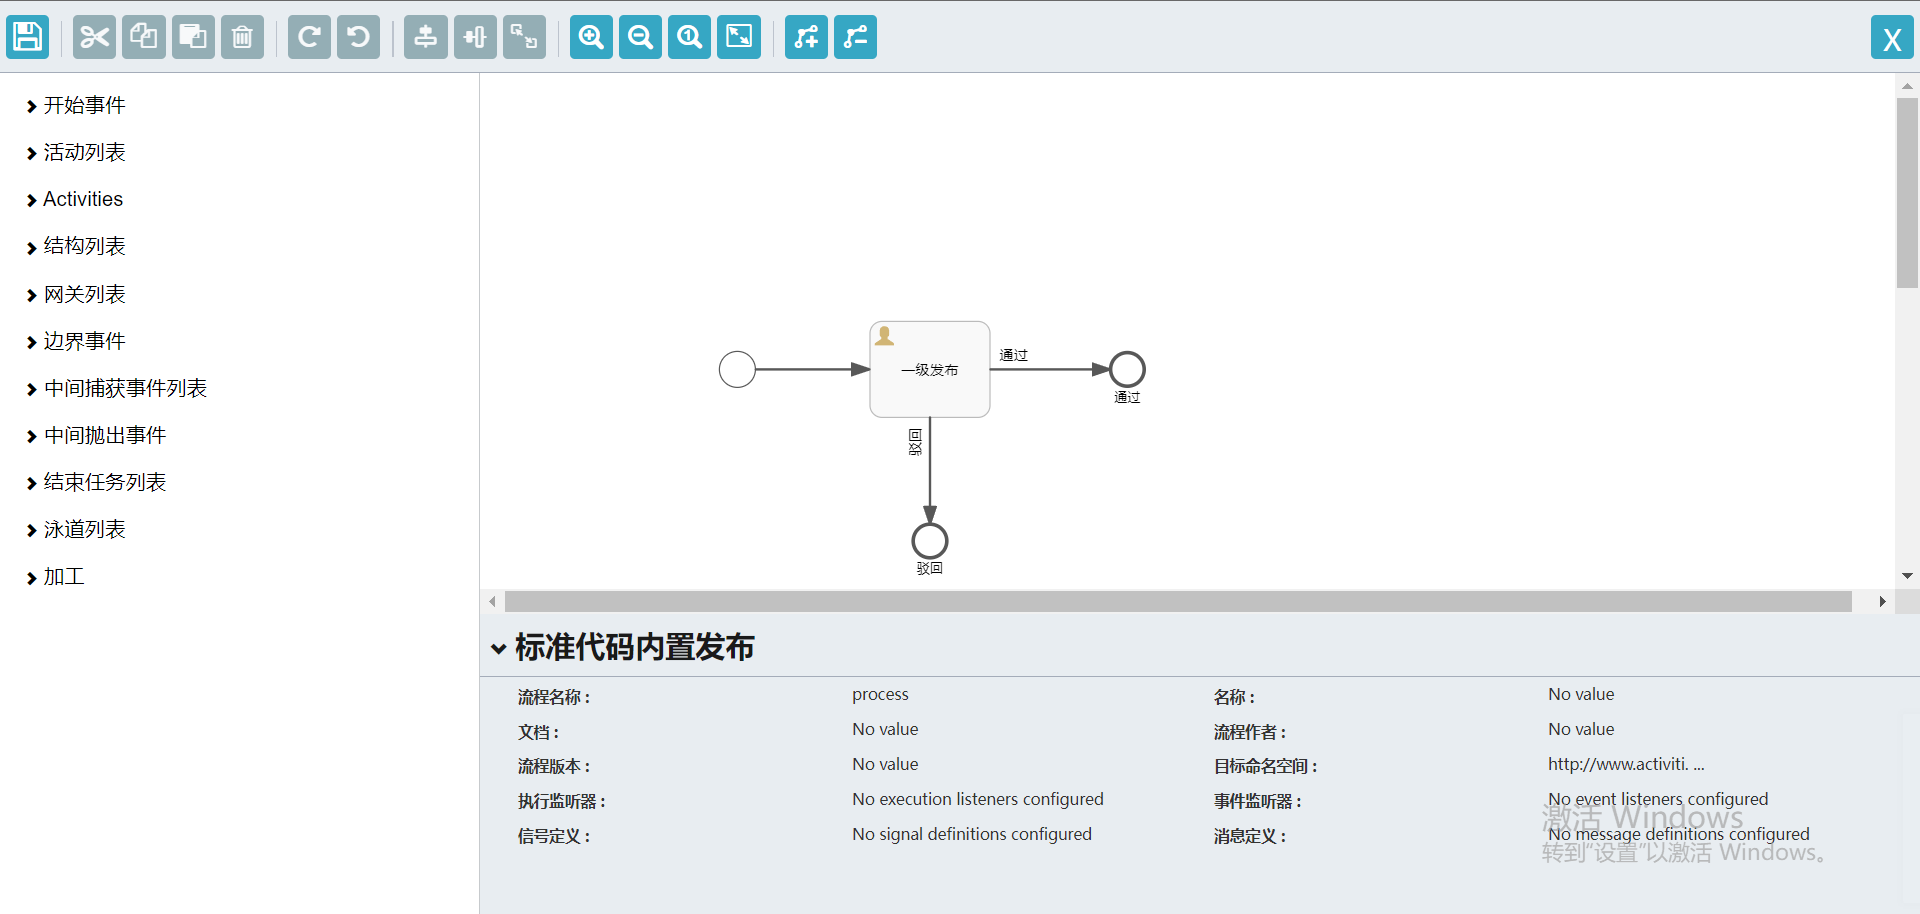The width and height of the screenshot is (1920, 914).
Task: Click the canvas vertical scrollbar thumb
Action: click(1907, 193)
